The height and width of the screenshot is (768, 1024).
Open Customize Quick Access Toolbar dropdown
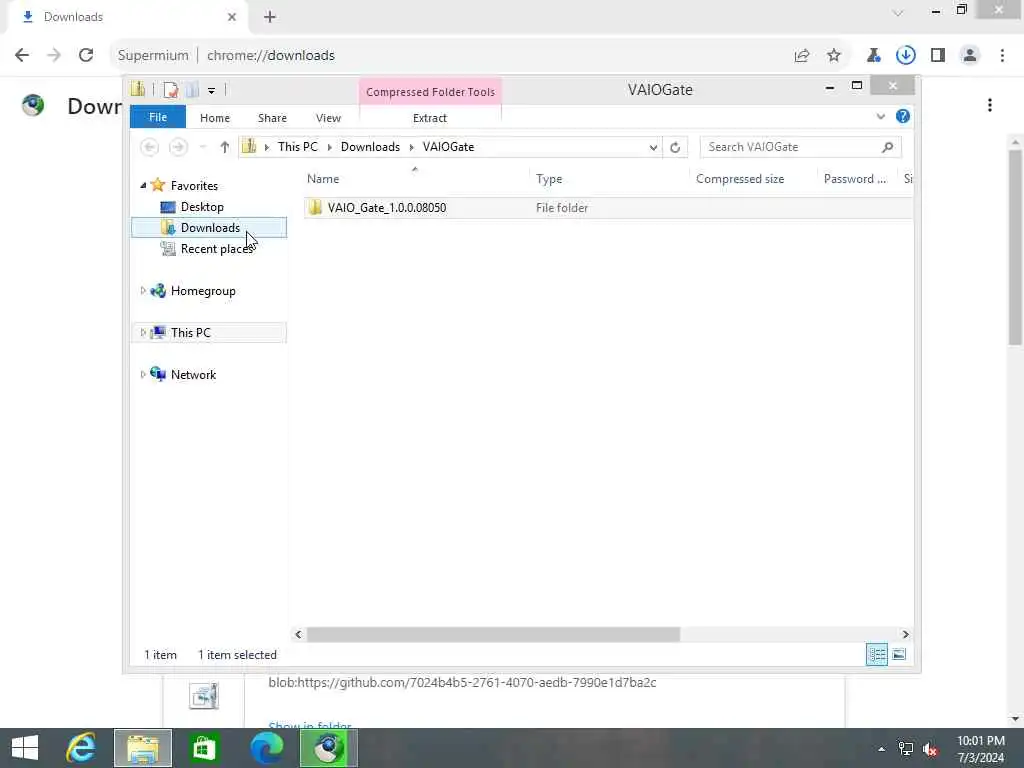[x=212, y=91]
